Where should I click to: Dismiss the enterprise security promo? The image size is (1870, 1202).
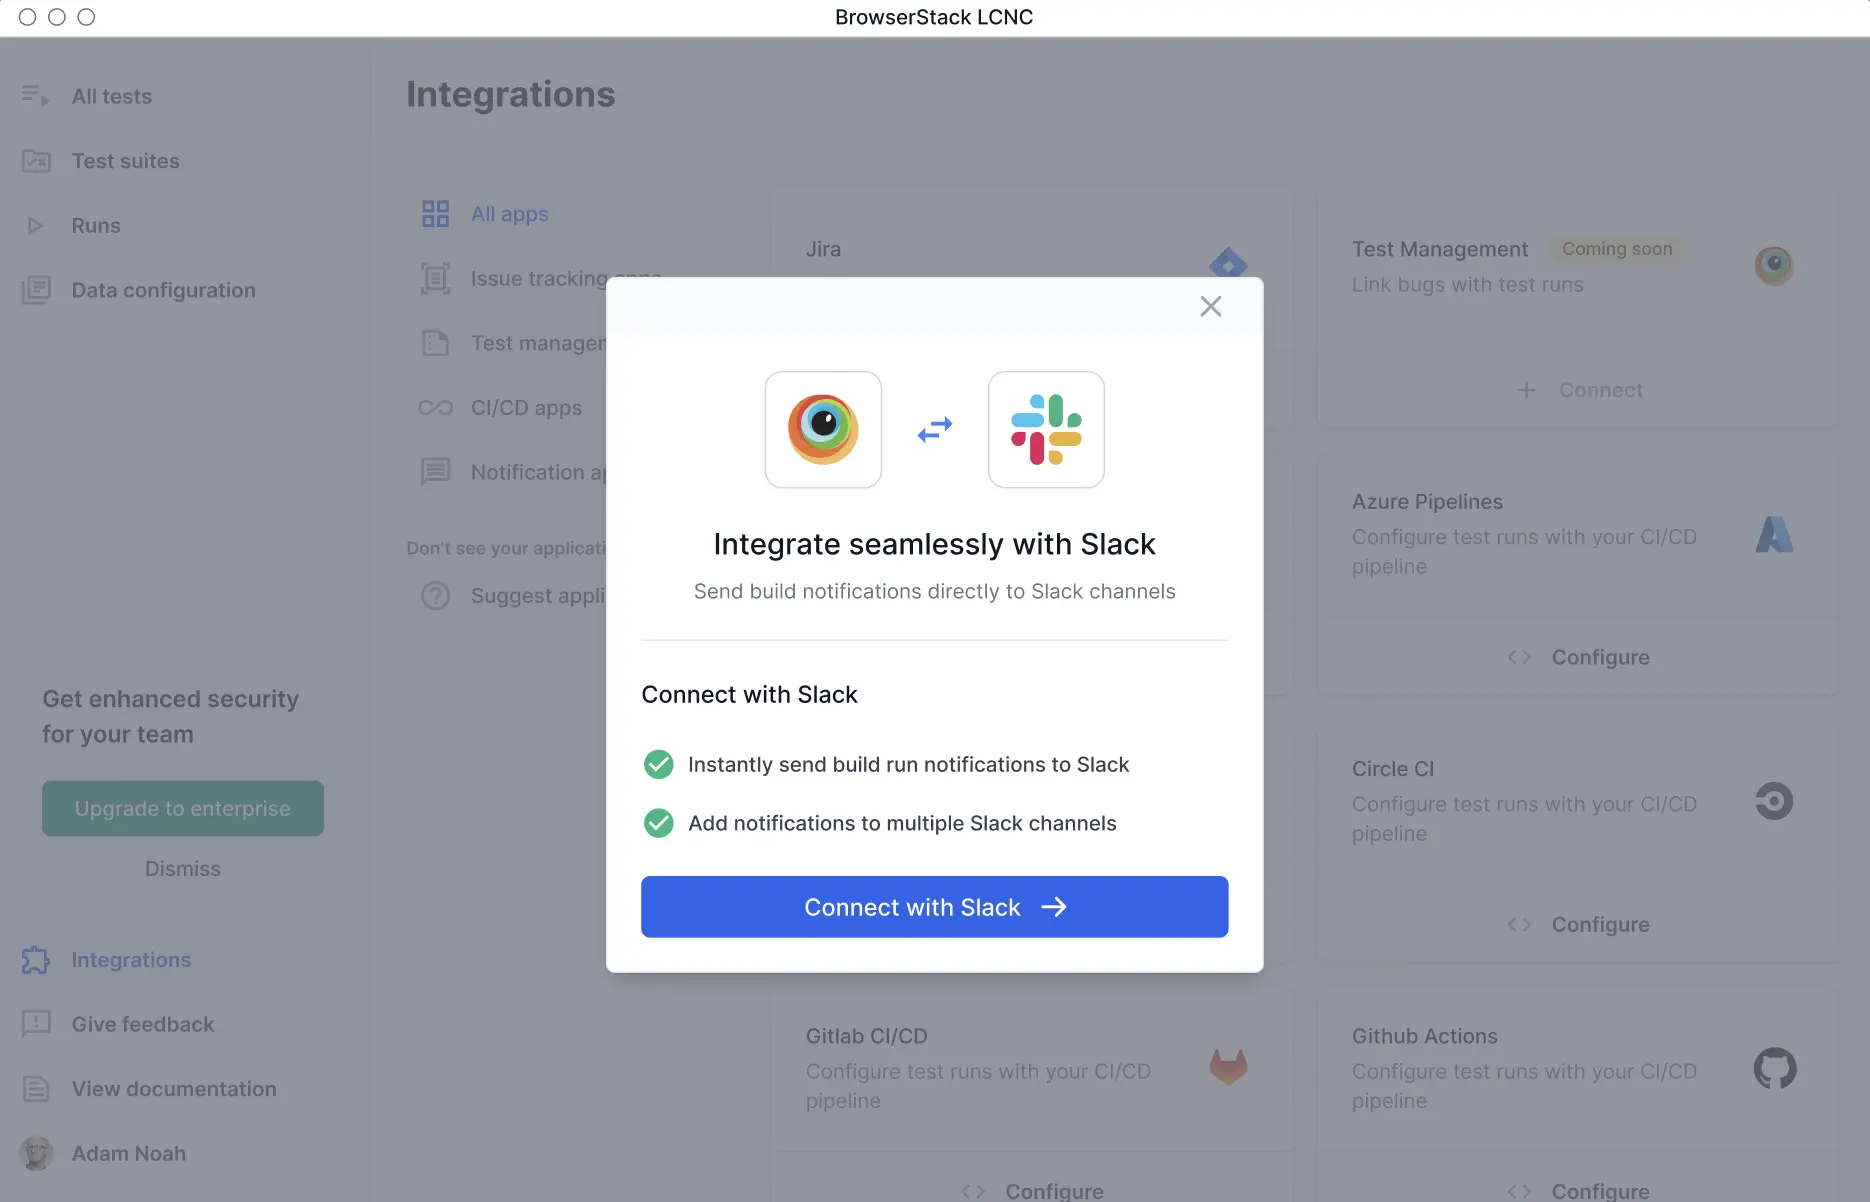182,869
